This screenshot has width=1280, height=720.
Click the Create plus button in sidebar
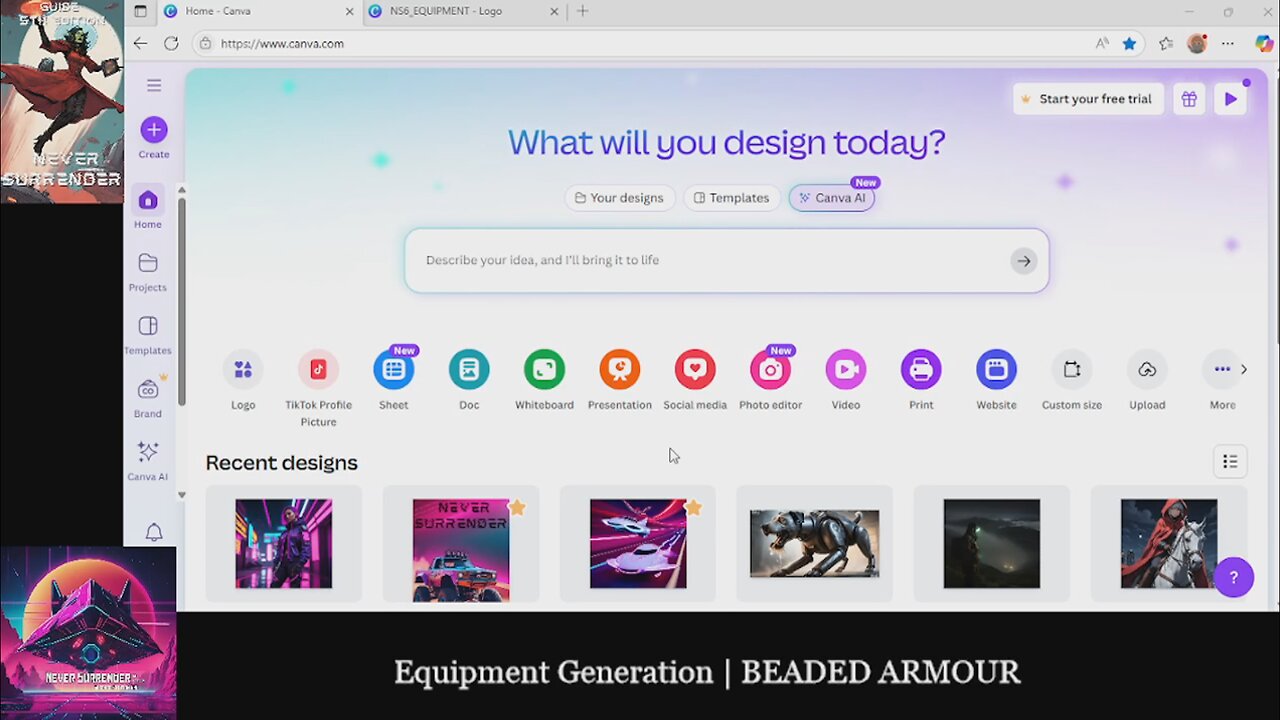point(154,130)
